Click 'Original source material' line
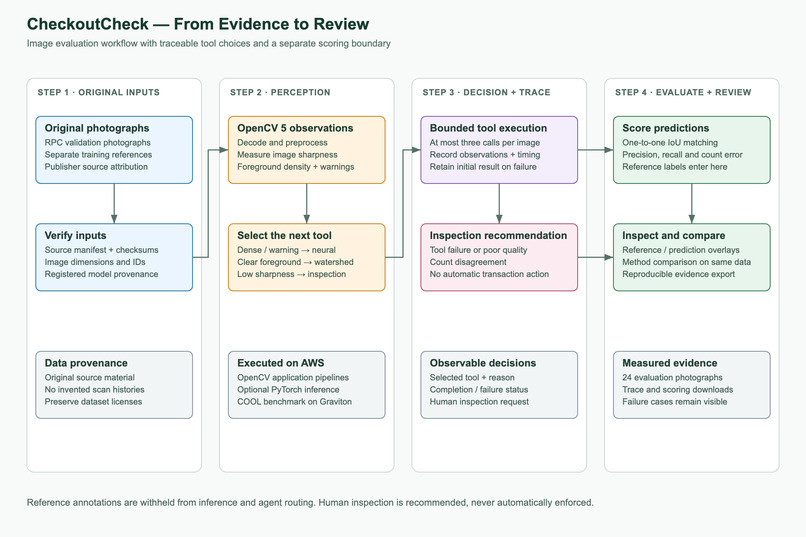The image size is (806, 537). point(89,377)
